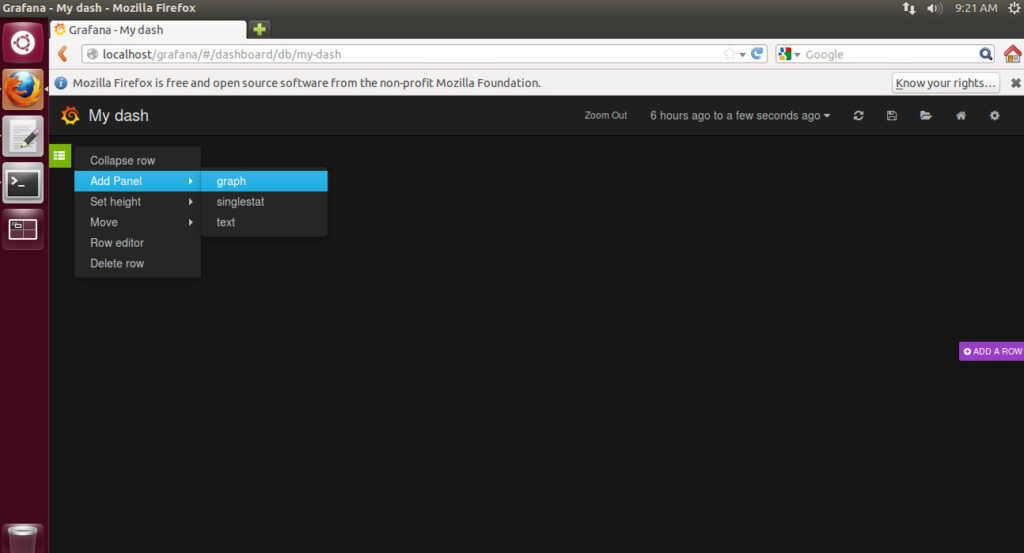Viewport: 1024px width, 553px height.
Task: Bookmark this page with the star
Action: [x=729, y=54]
